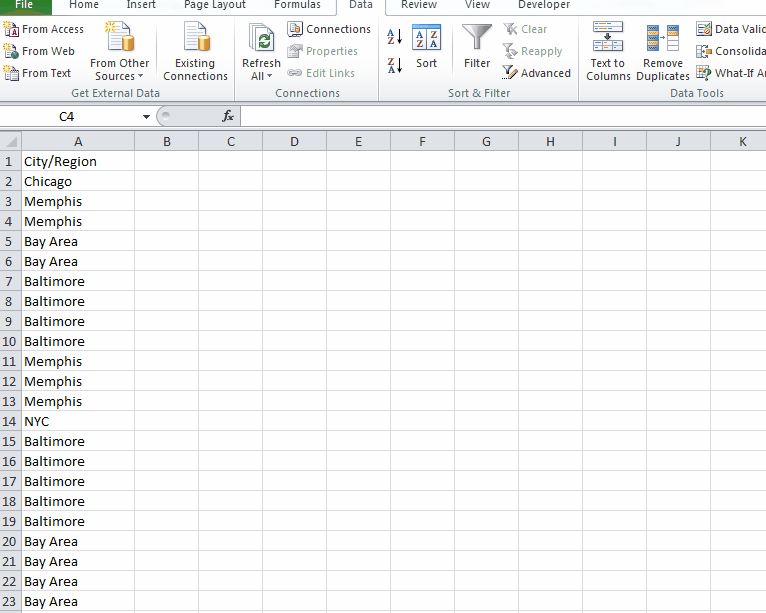Screen dimensions: 766x613
Task: Select row 1 header
Action: pos(10,161)
